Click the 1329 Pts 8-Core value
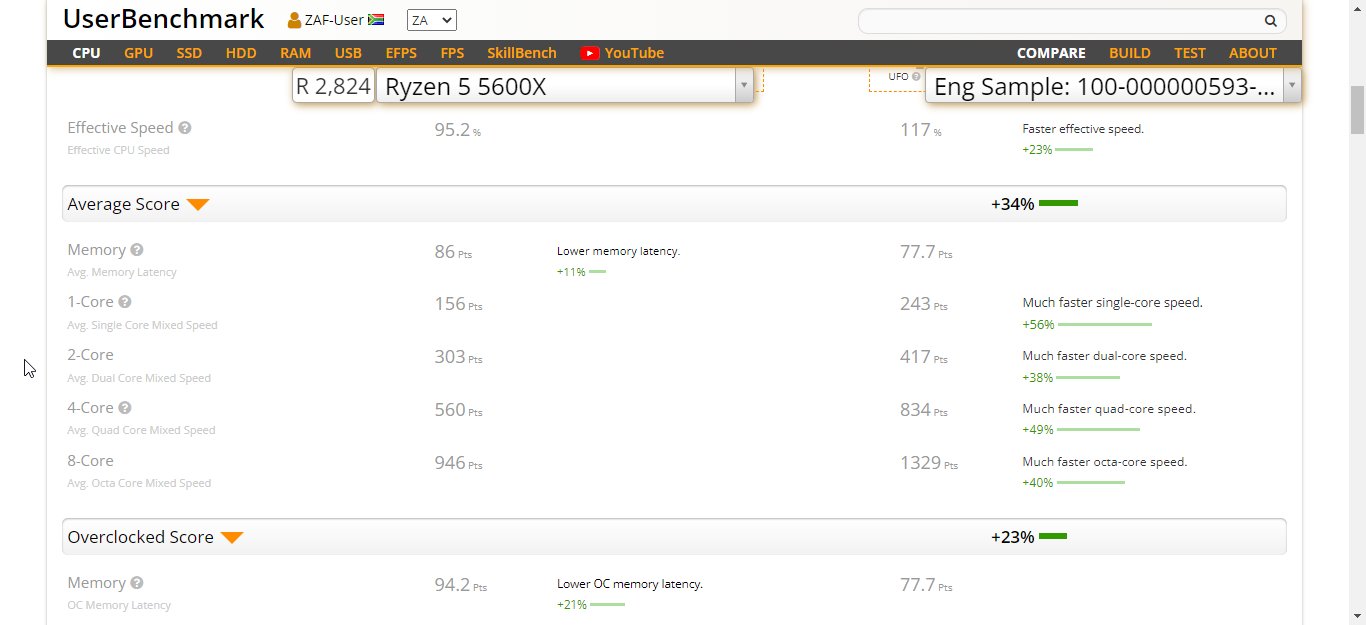This screenshot has height=625, width=1366. click(x=929, y=463)
